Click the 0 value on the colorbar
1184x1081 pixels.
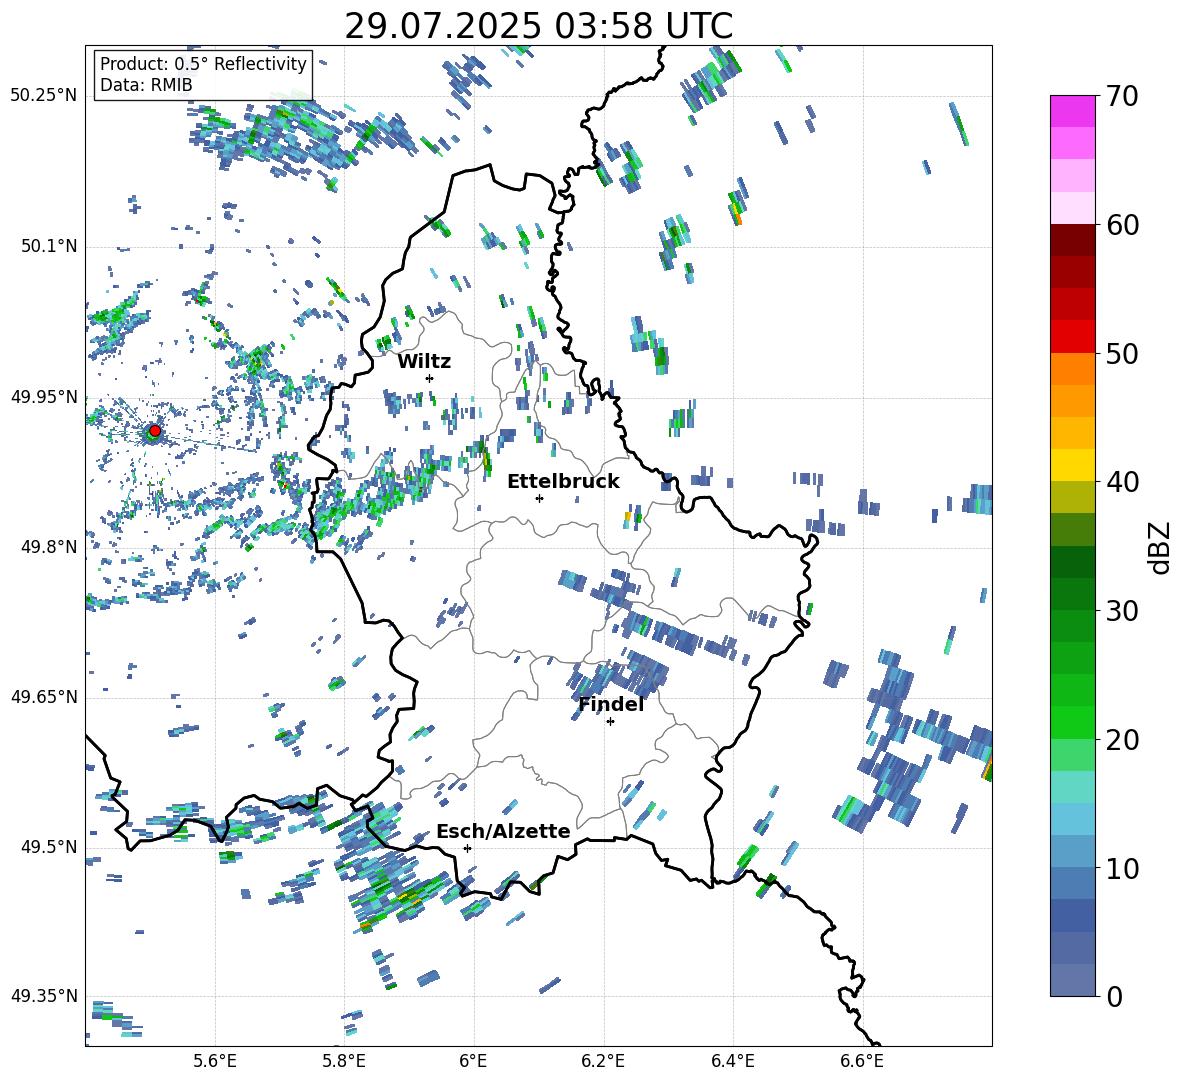[1114, 996]
